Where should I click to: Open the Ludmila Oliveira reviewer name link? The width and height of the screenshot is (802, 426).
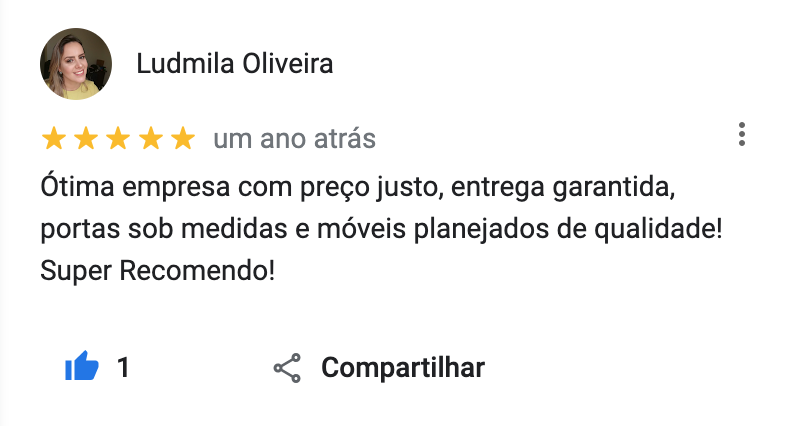coord(235,64)
